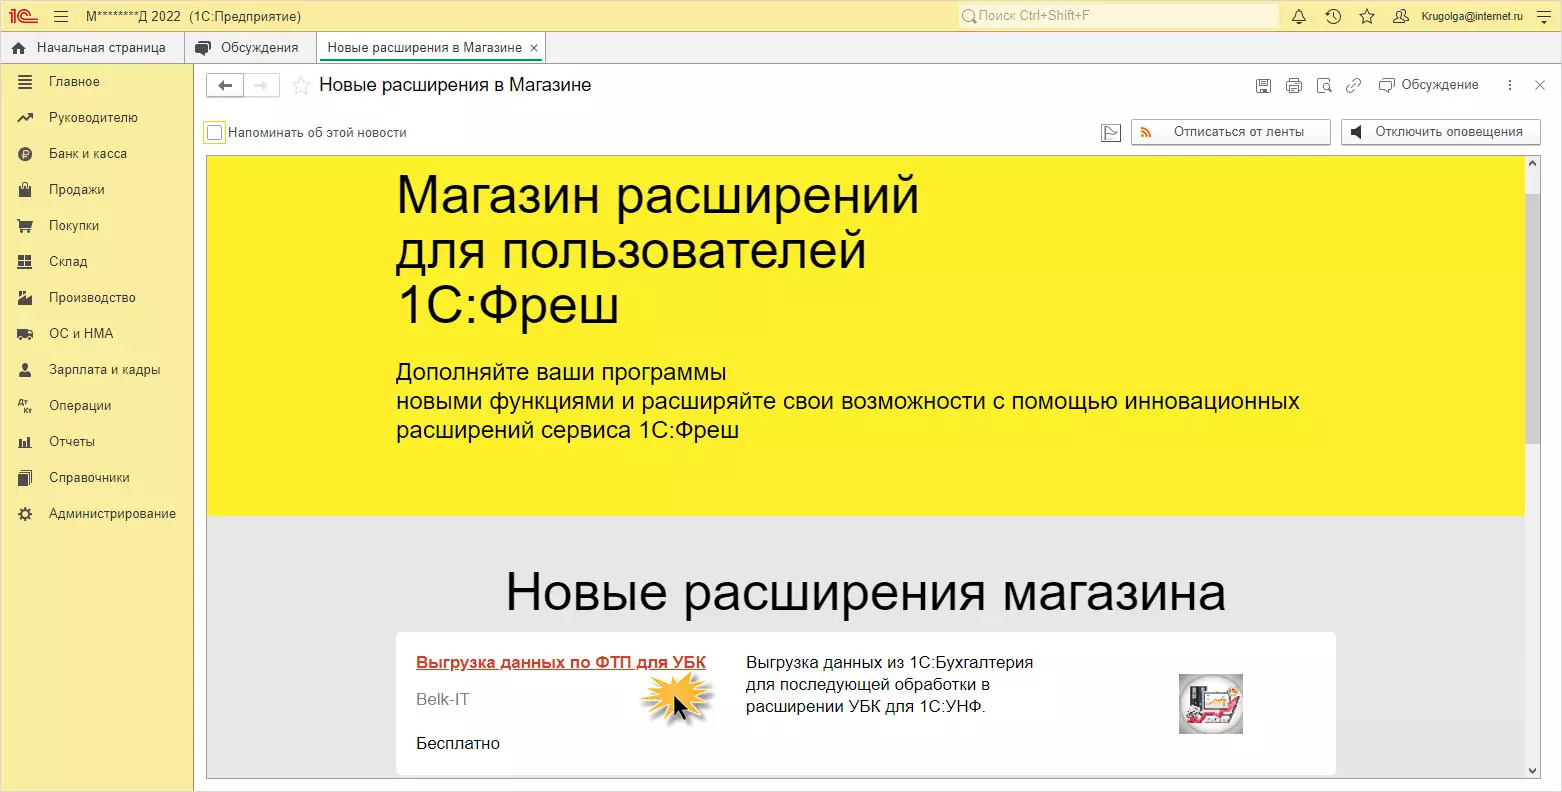Click the save to disk icon
1562x792 pixels.
(1264, 86)
